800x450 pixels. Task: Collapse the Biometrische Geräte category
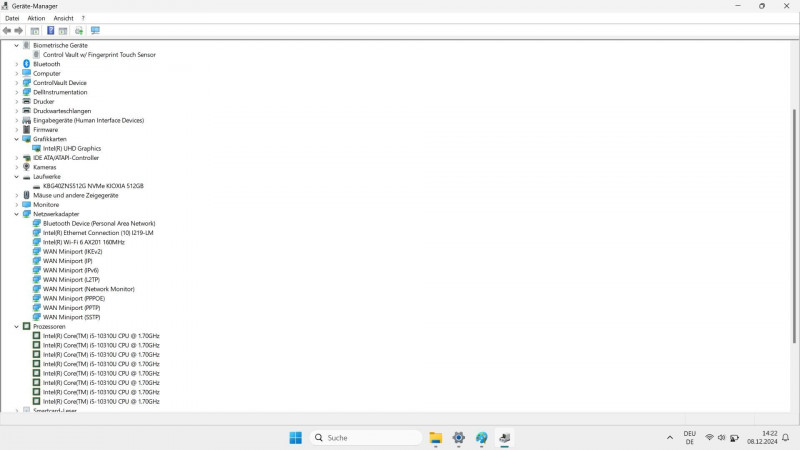click(16, 45)
